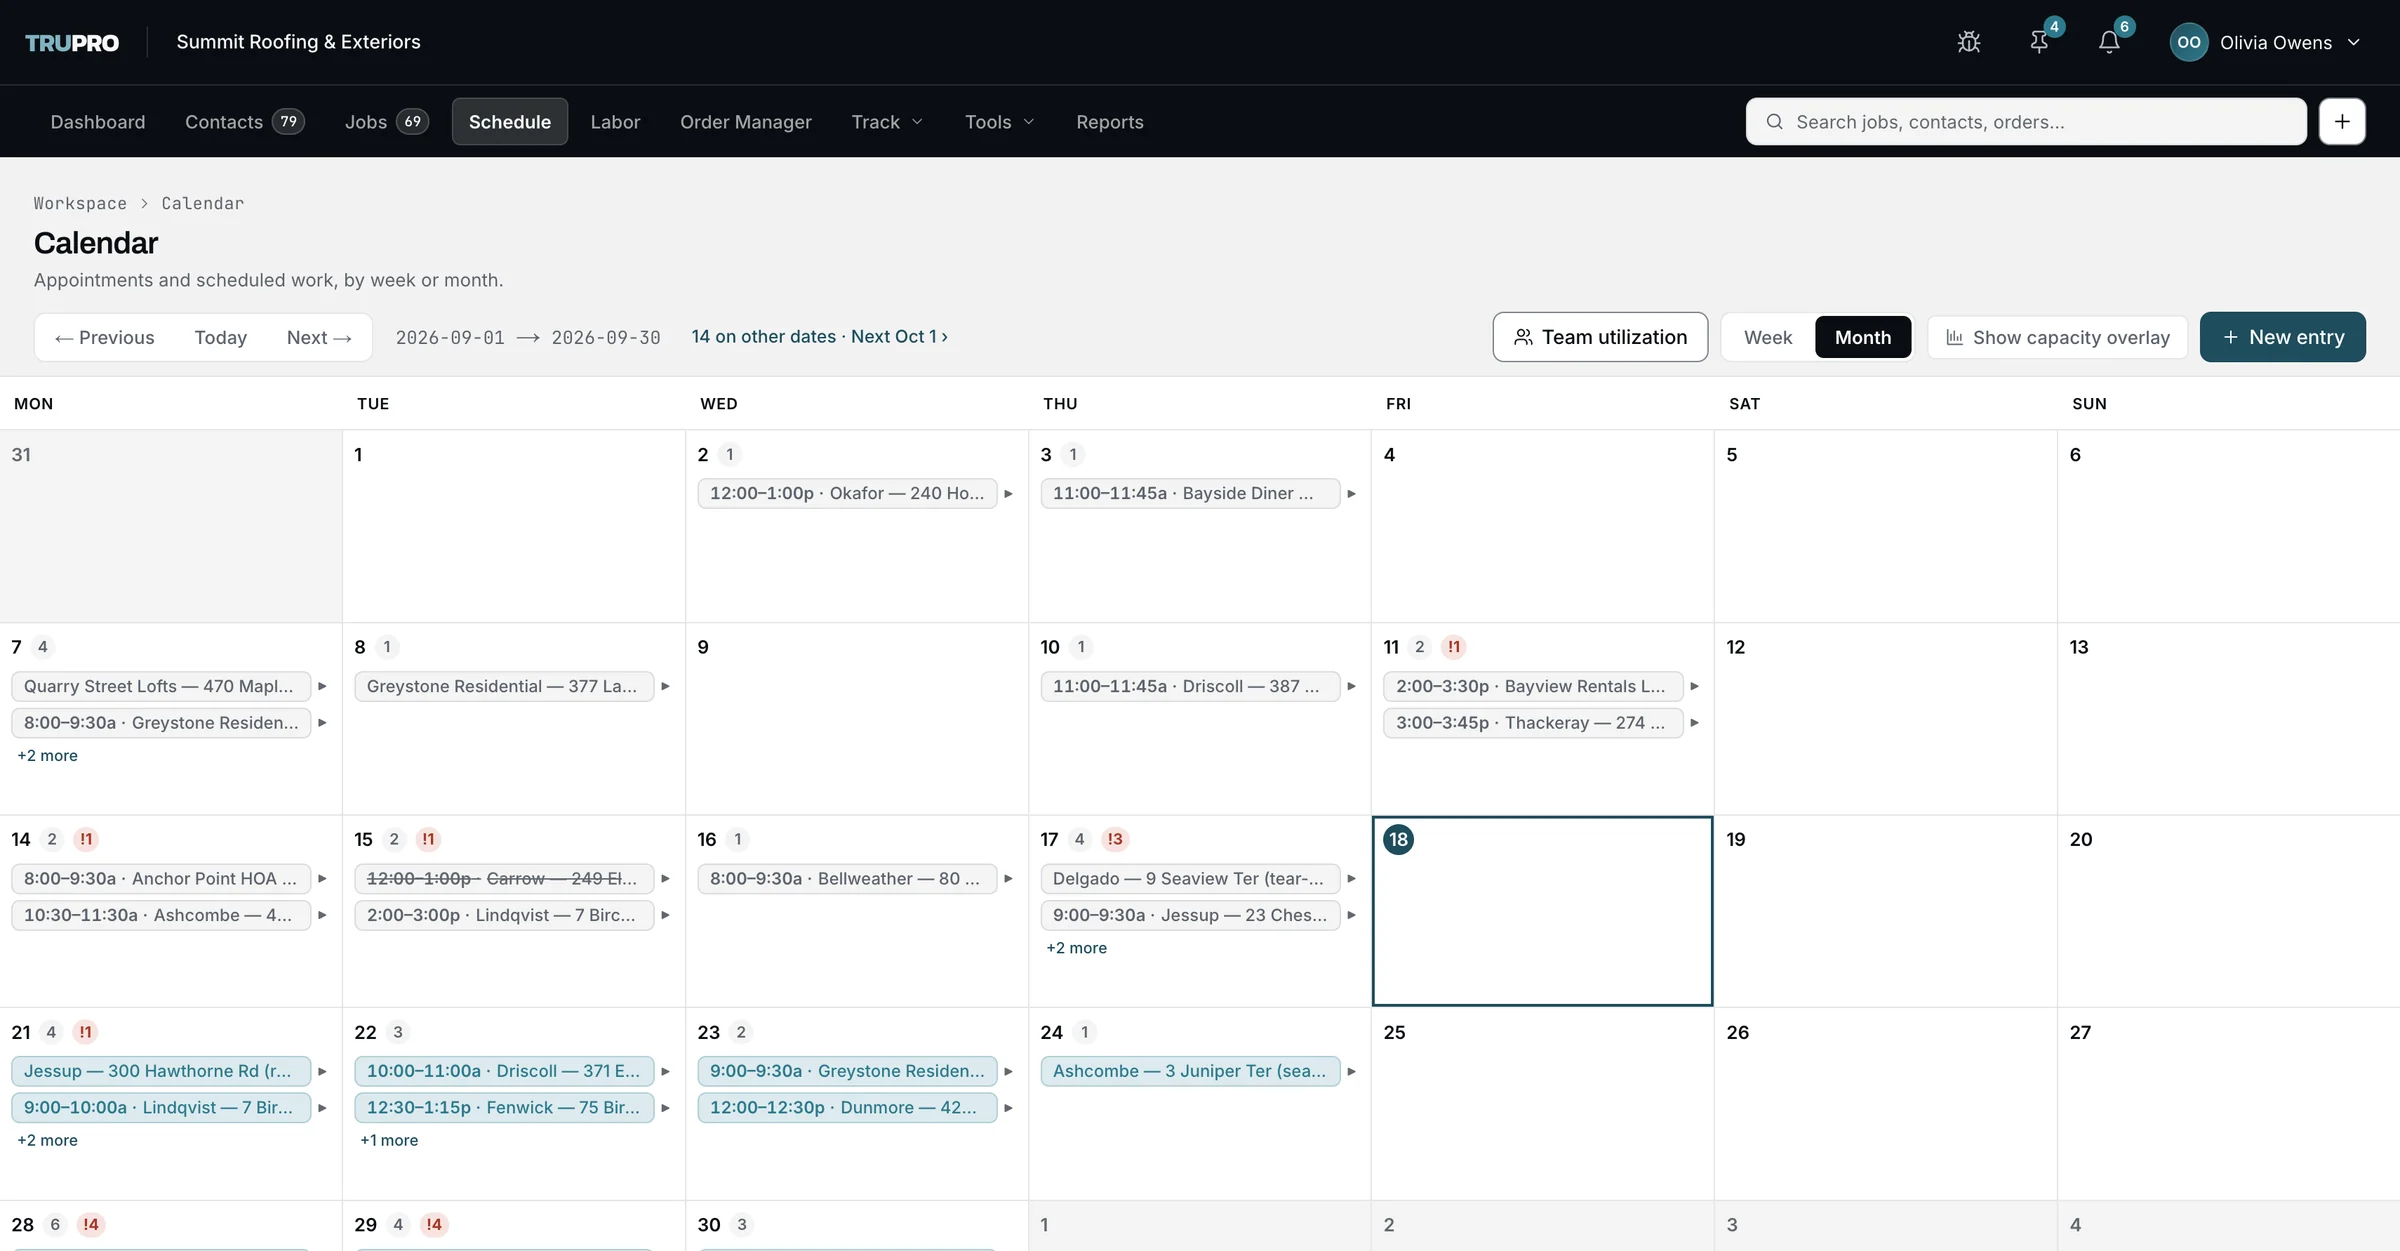The width and height of the screenshot is (2400, 1251).
Task: Open Team utilization
Action: point(1600,337)
